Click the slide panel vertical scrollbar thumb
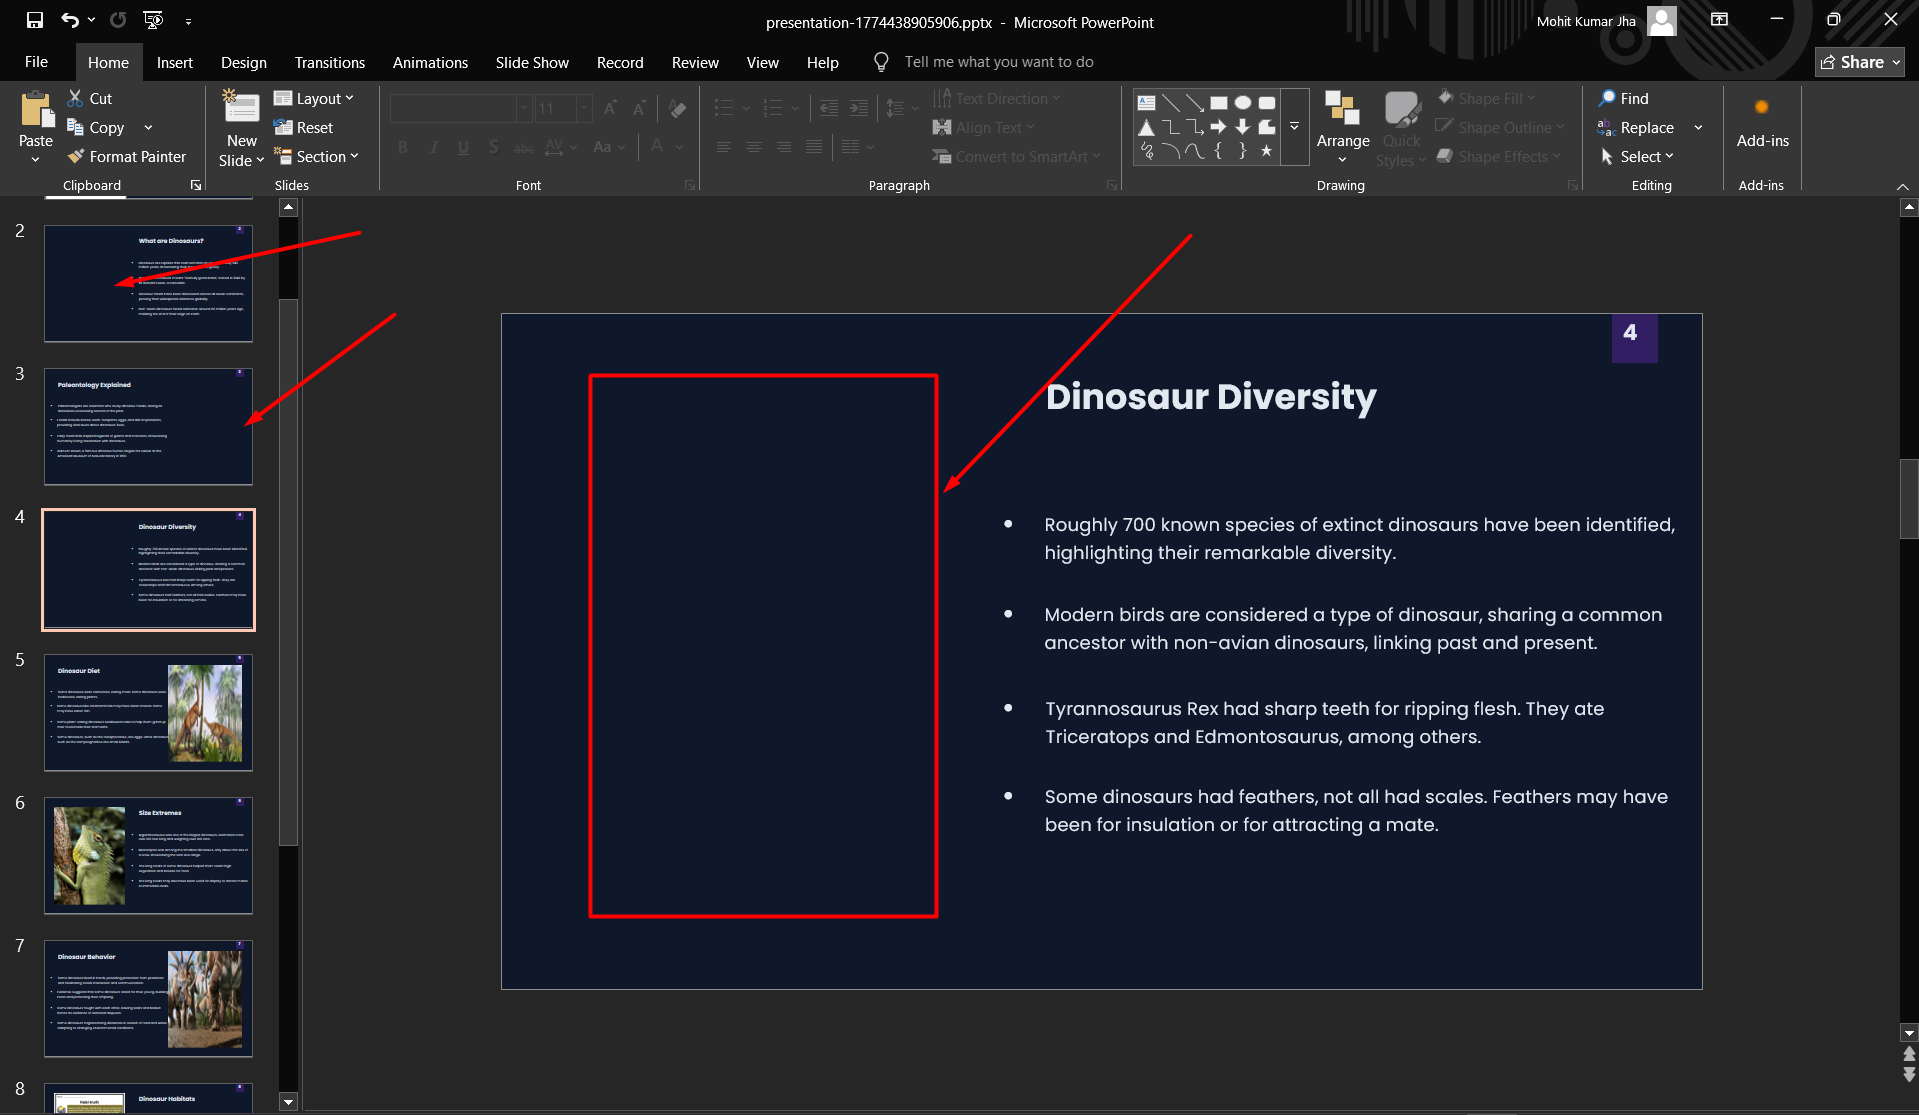1919x1115 pixels. (288, 570)
